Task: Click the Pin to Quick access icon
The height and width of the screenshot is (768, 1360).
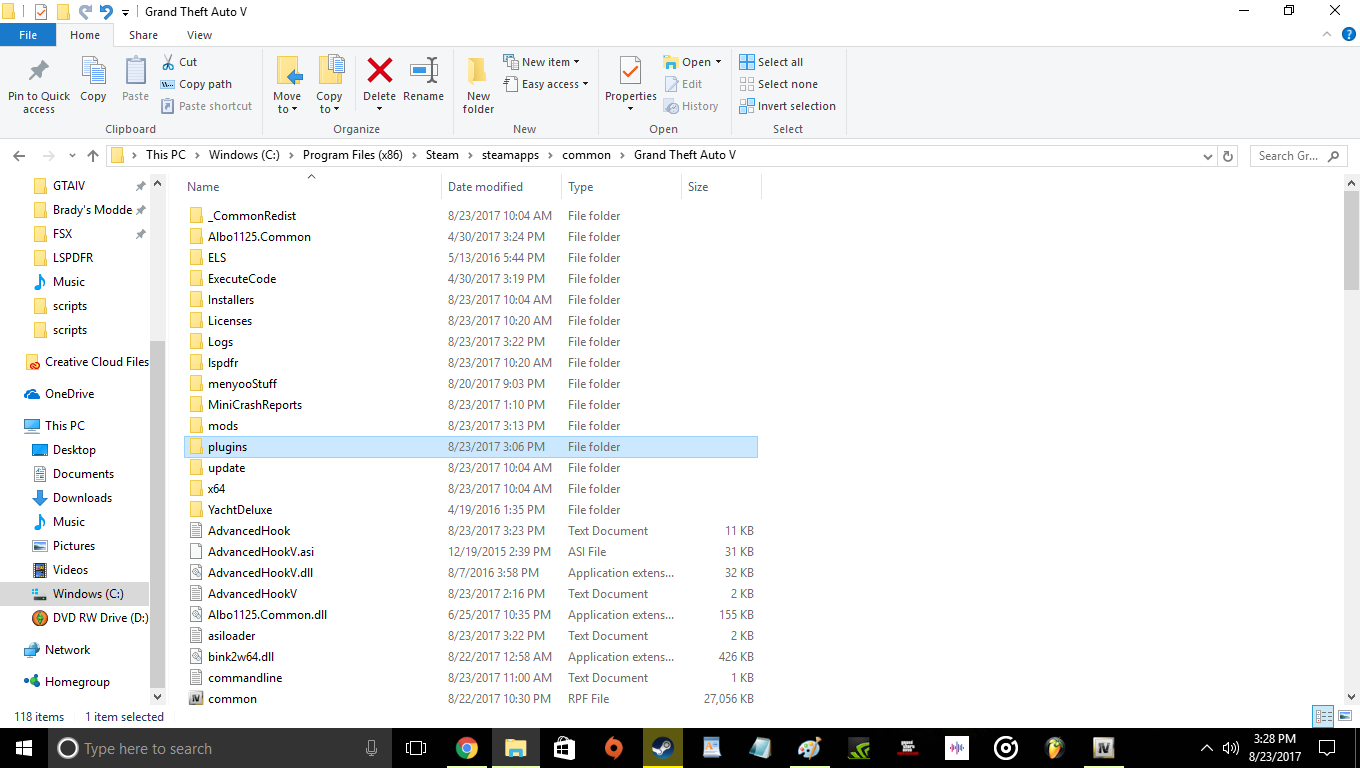Action: pos(39,72)
